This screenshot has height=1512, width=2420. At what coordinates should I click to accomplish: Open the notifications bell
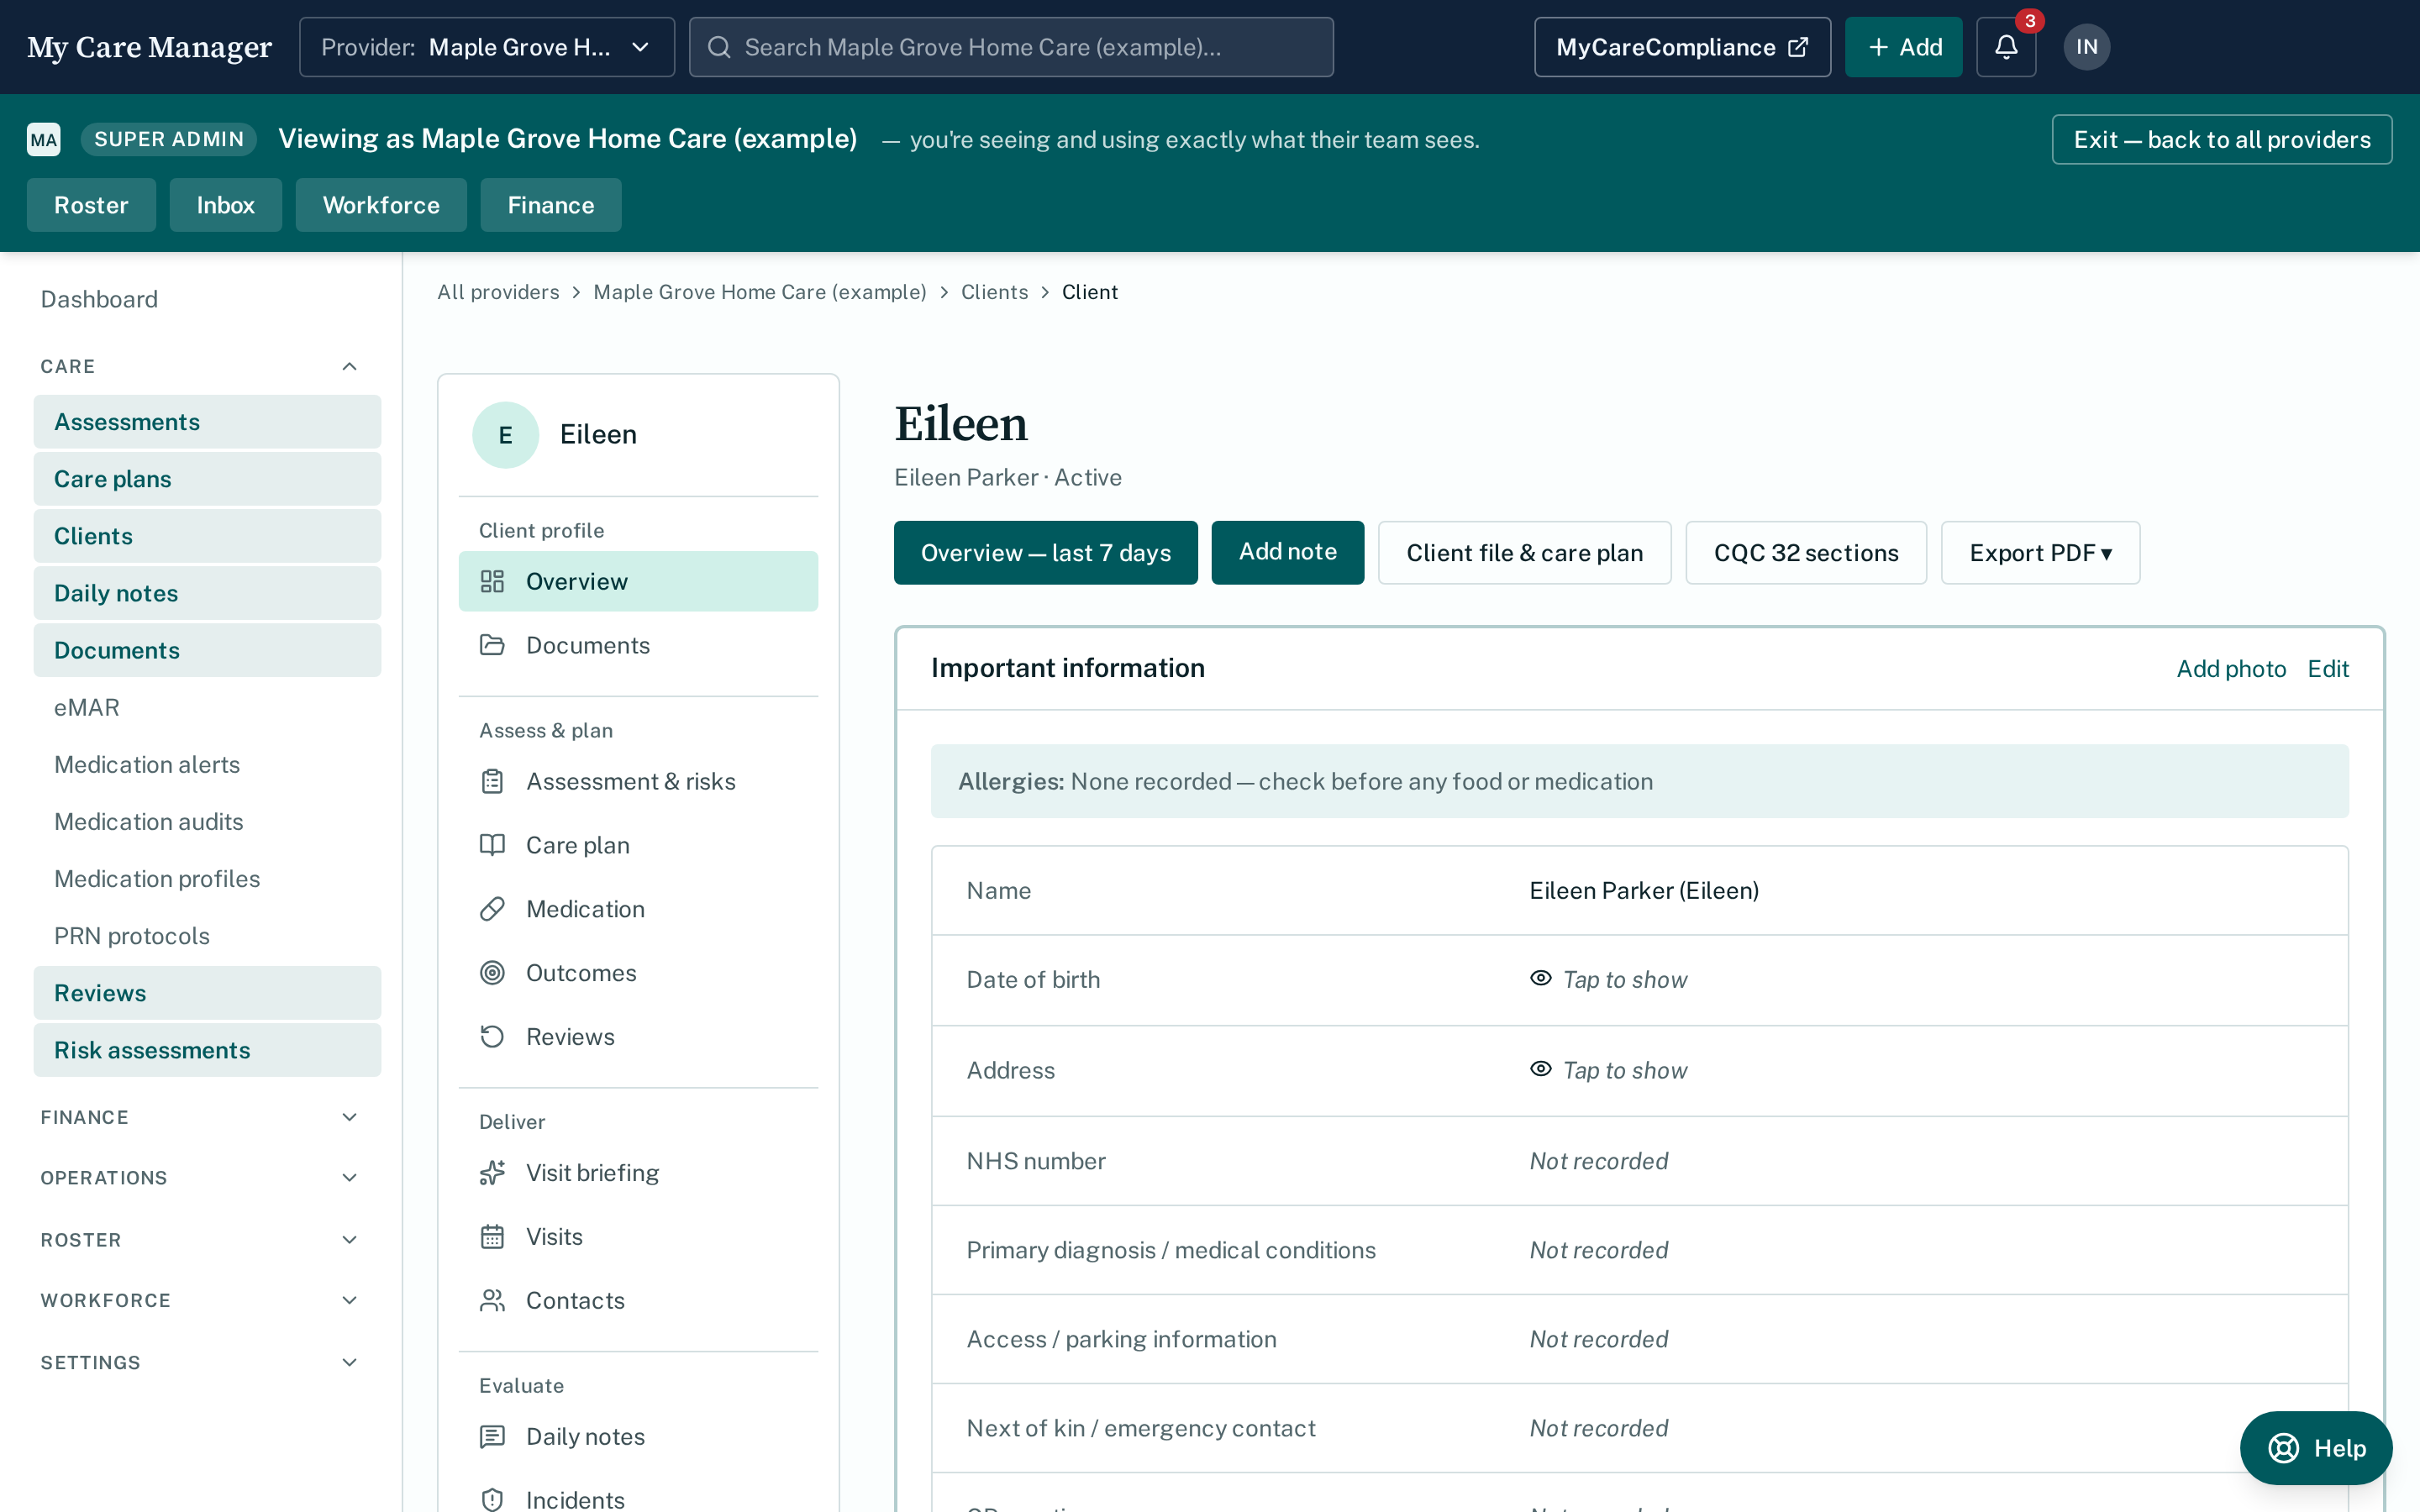click(2006, 47)
